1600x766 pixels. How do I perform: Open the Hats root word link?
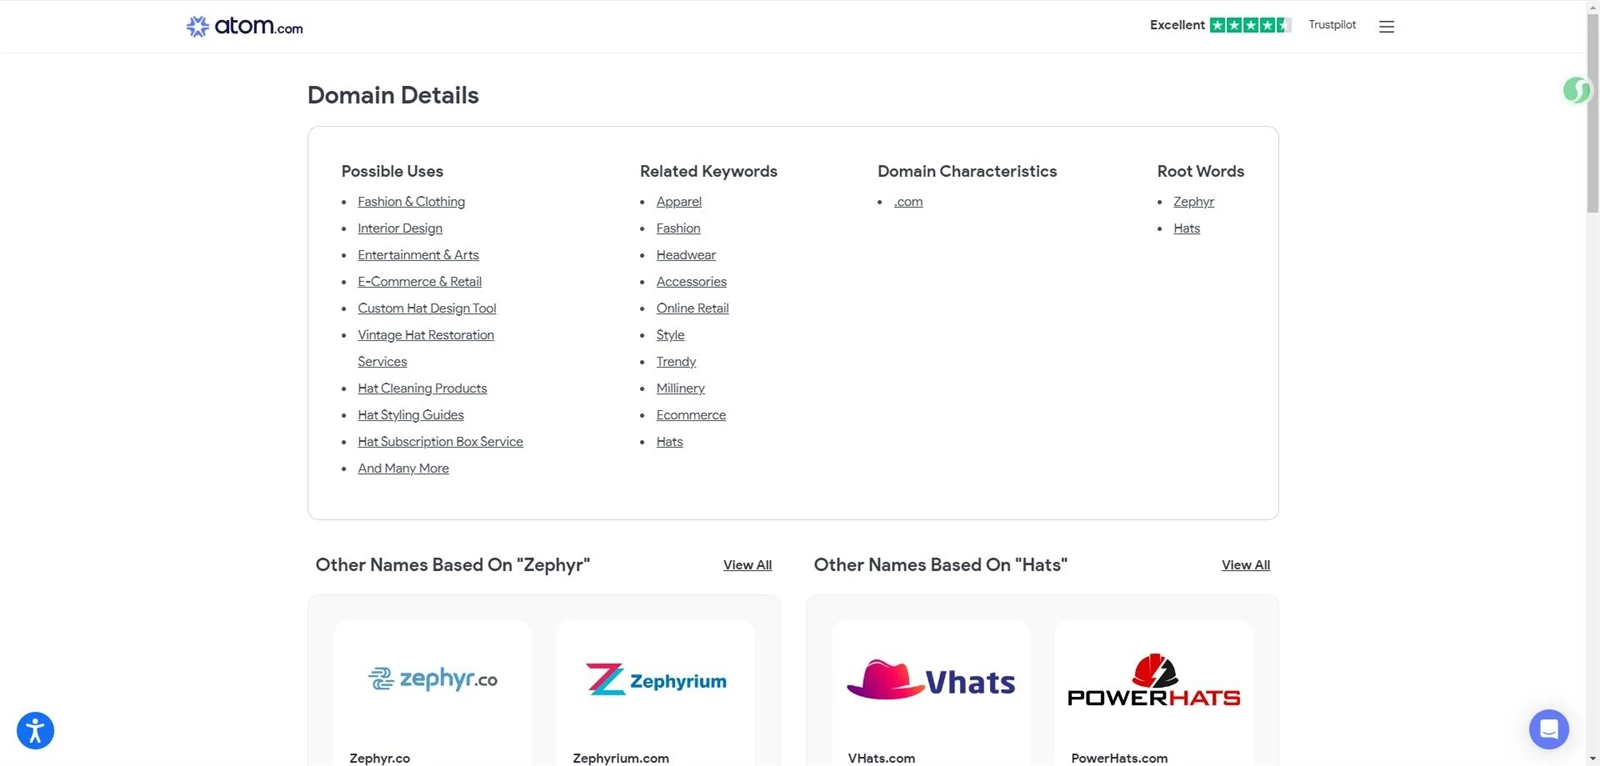(1186, 229)
